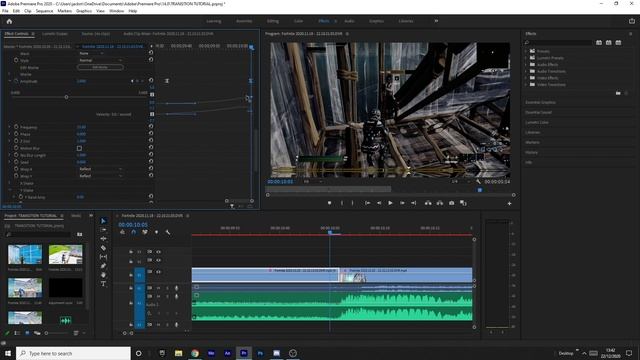Open the Clip menu
The width and height of the screenshot is (640, 360).
(28, 11)
